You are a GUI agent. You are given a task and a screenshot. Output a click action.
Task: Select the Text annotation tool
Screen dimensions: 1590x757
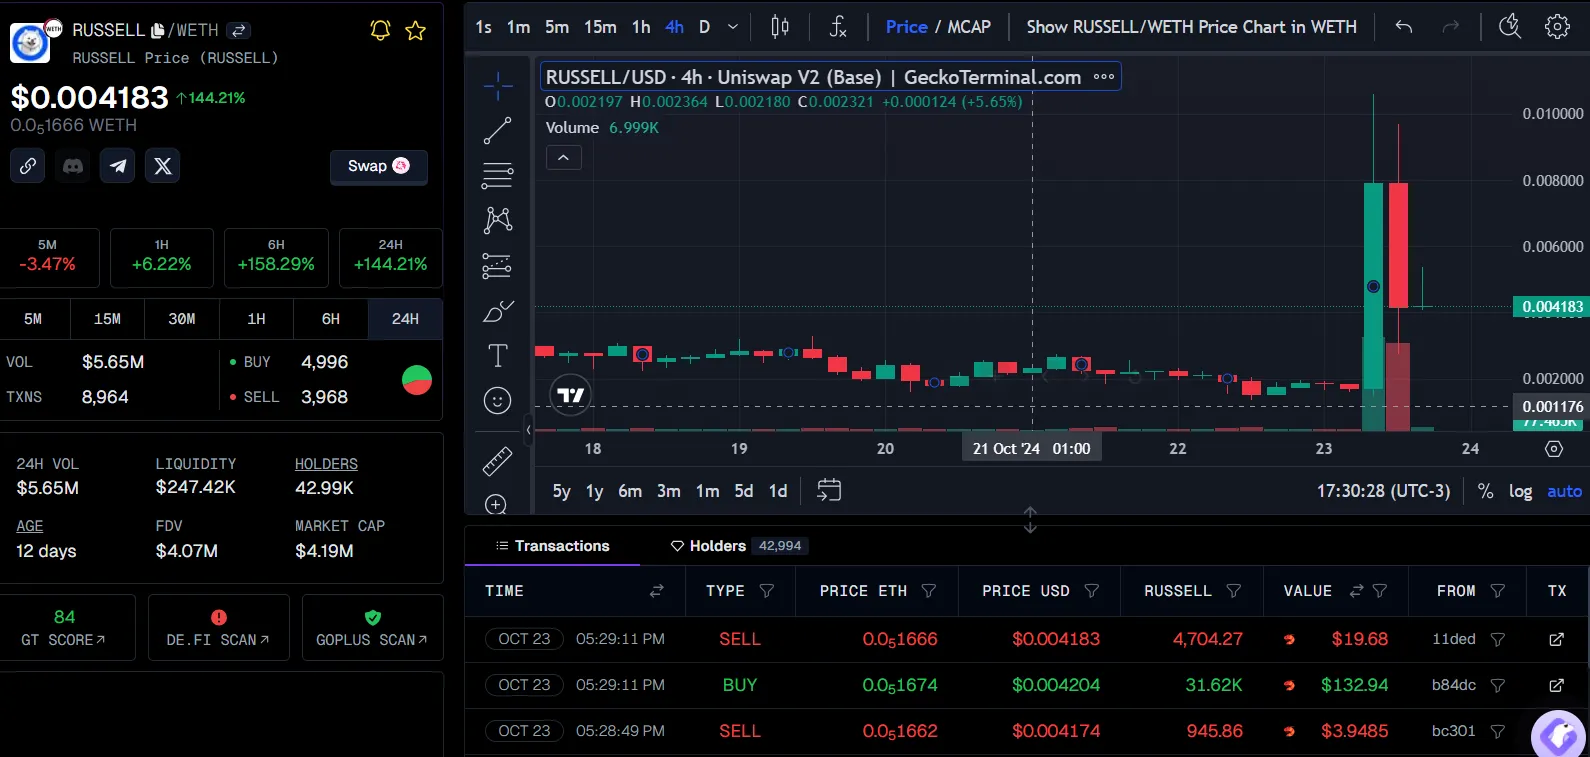[497, 355]
